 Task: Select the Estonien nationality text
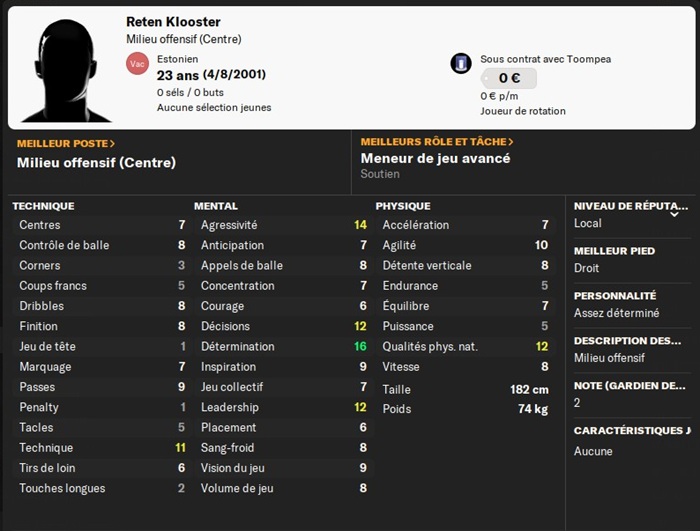[177, 59]
